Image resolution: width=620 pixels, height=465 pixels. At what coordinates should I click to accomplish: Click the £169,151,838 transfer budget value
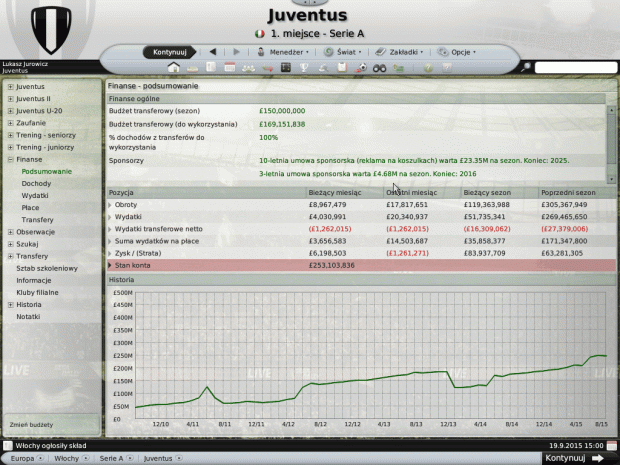[282, 124]
